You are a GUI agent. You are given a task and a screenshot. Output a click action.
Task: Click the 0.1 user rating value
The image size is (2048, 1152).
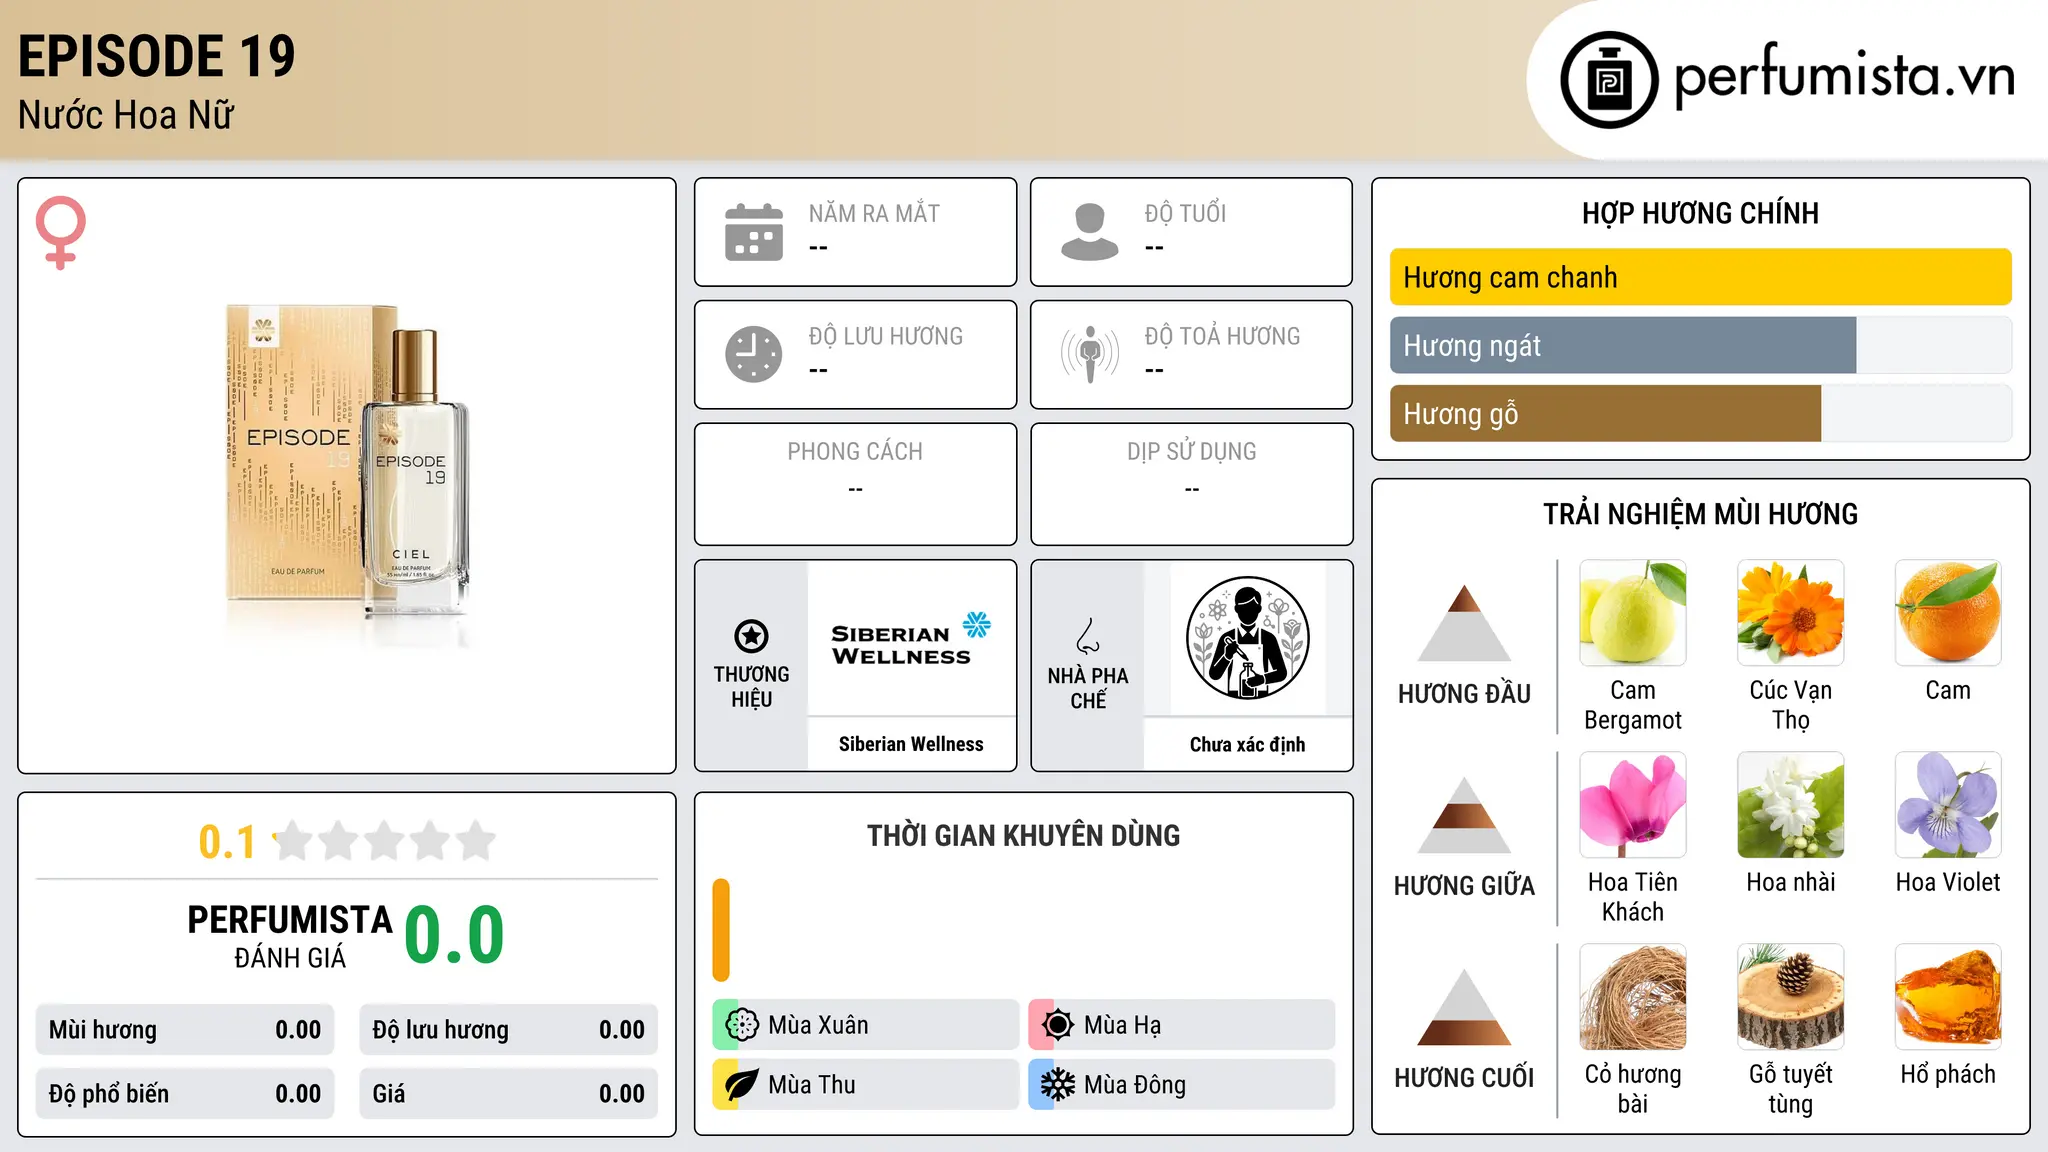coord(227,842)
